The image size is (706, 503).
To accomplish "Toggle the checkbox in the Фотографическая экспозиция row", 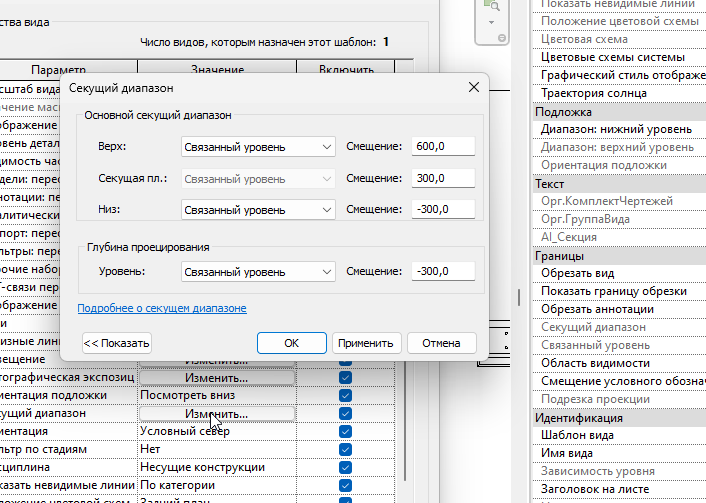I will pyautogui.click(x=345, y=377).
